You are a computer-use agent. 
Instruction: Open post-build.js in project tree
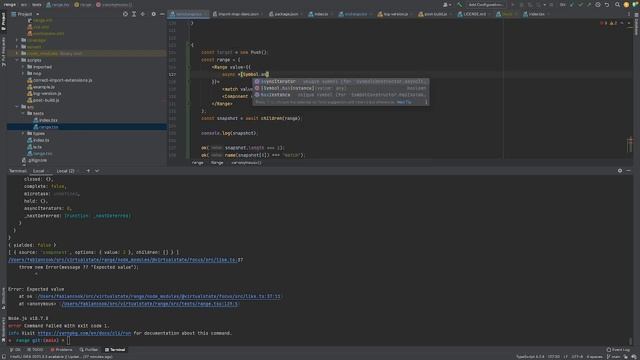coord(46,100)
